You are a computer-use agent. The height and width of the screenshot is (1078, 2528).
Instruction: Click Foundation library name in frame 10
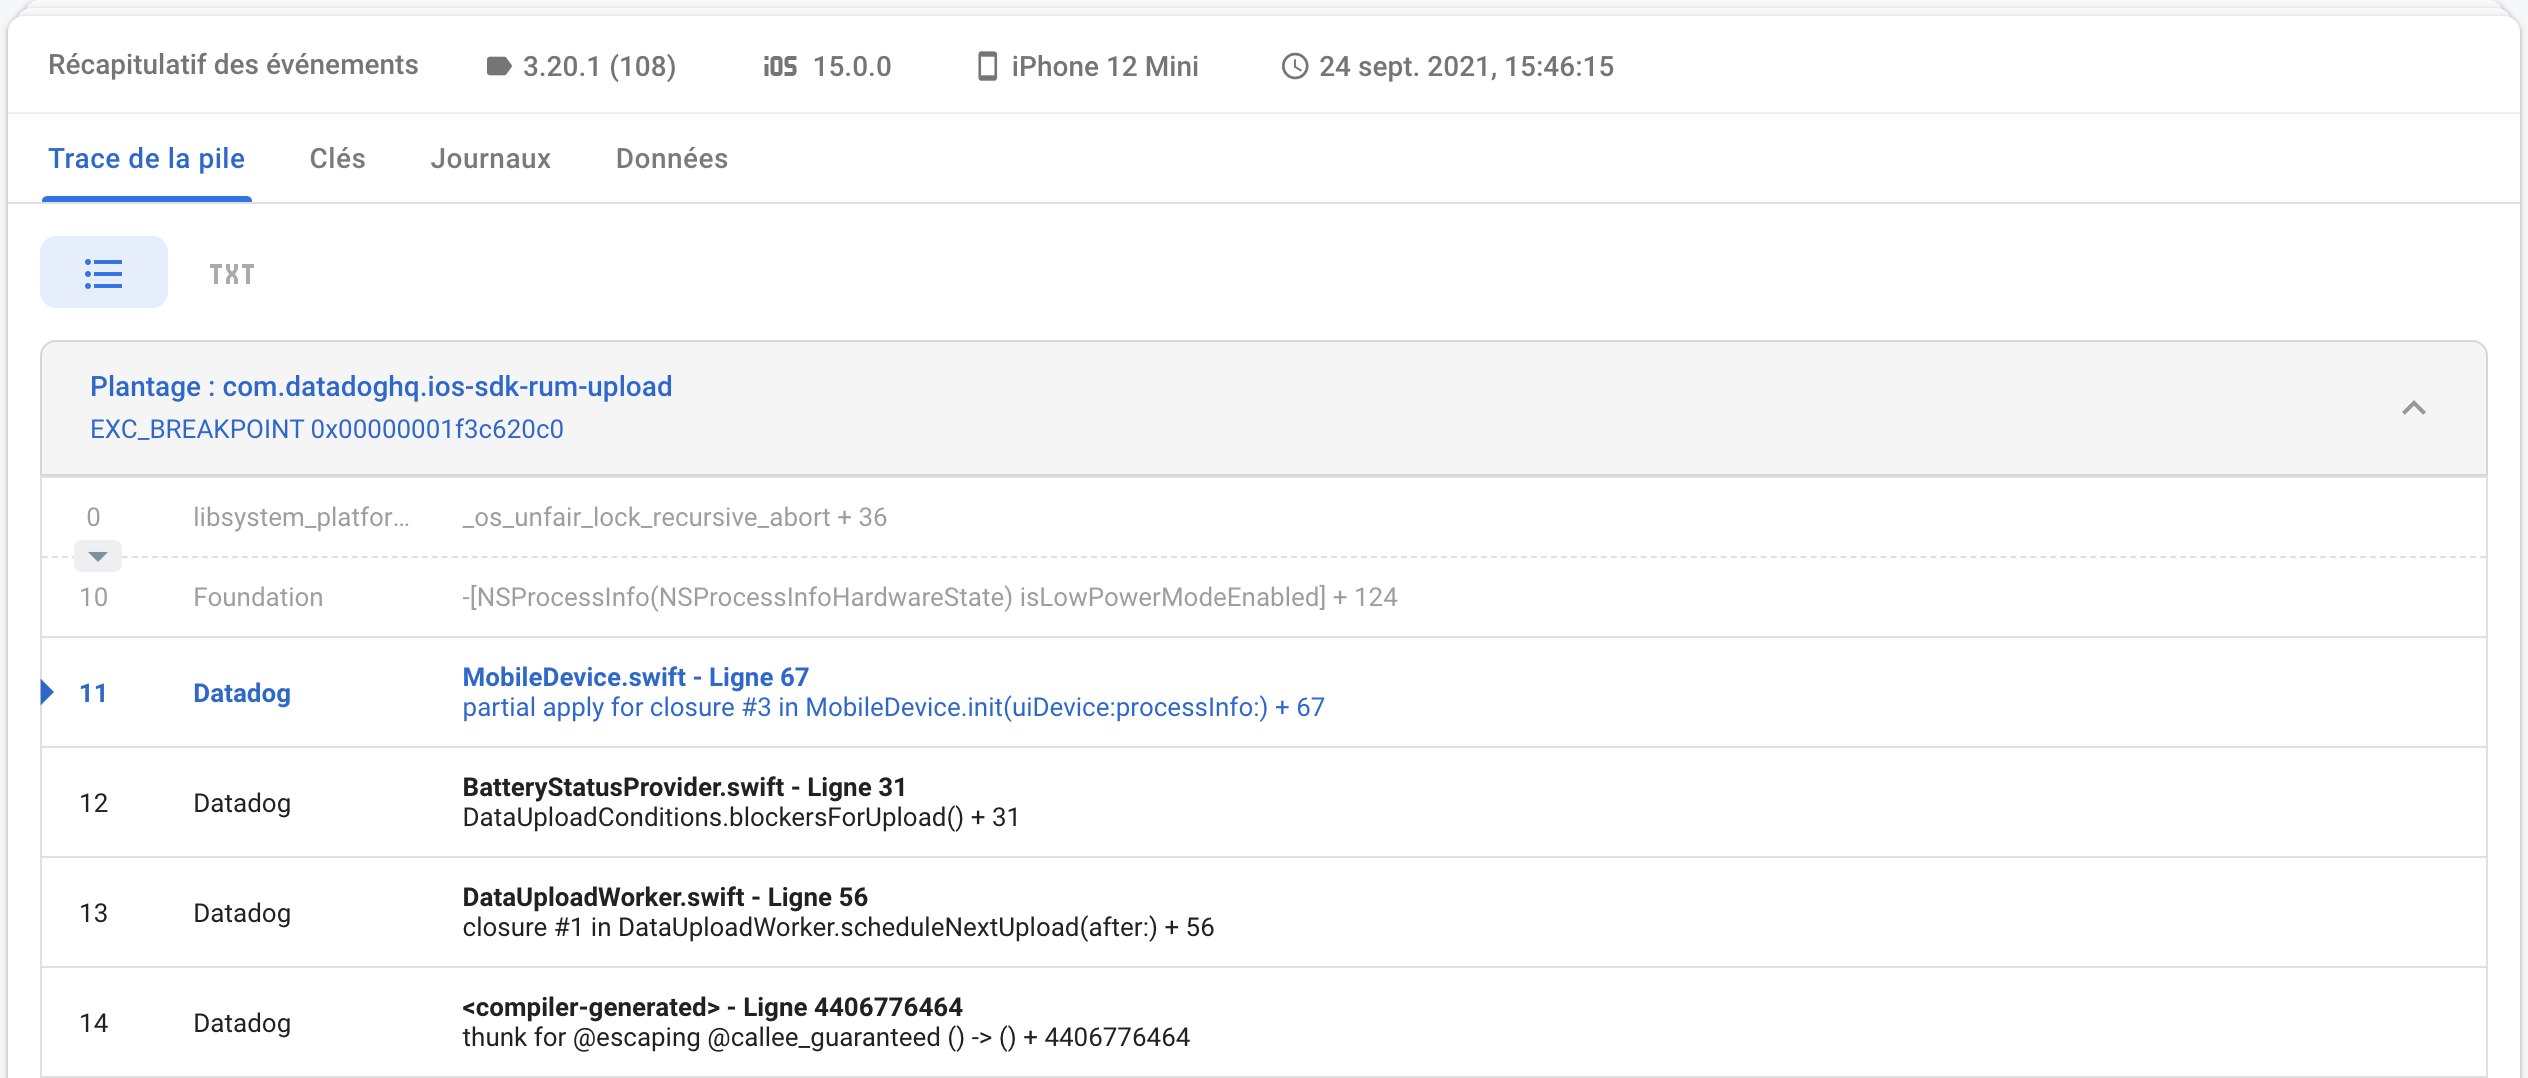[258, 597]
